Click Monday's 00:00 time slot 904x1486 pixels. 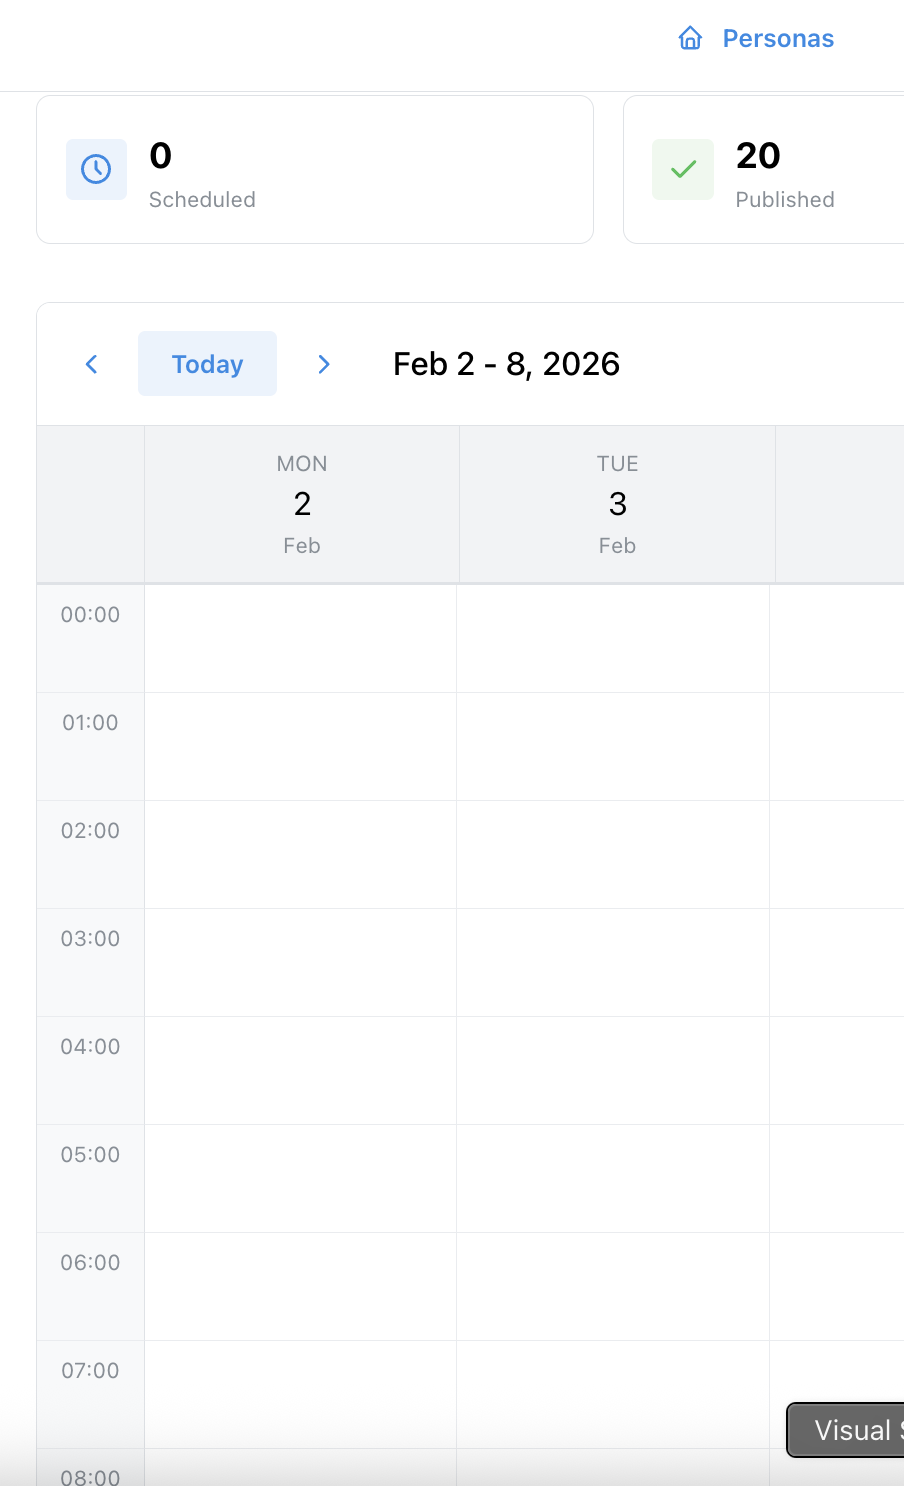[301, 638]
